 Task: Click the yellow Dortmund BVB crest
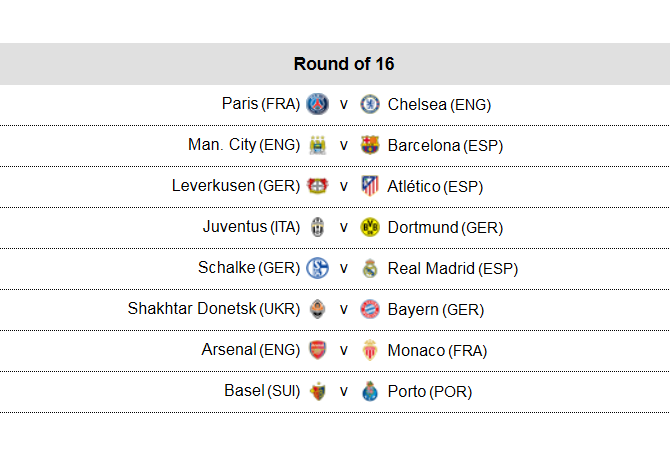[x=370, y=227]
